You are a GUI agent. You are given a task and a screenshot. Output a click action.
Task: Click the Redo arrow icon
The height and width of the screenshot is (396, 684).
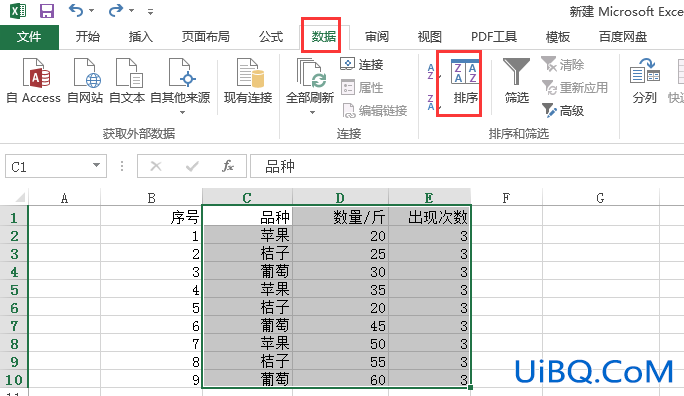tap(116, 10)
